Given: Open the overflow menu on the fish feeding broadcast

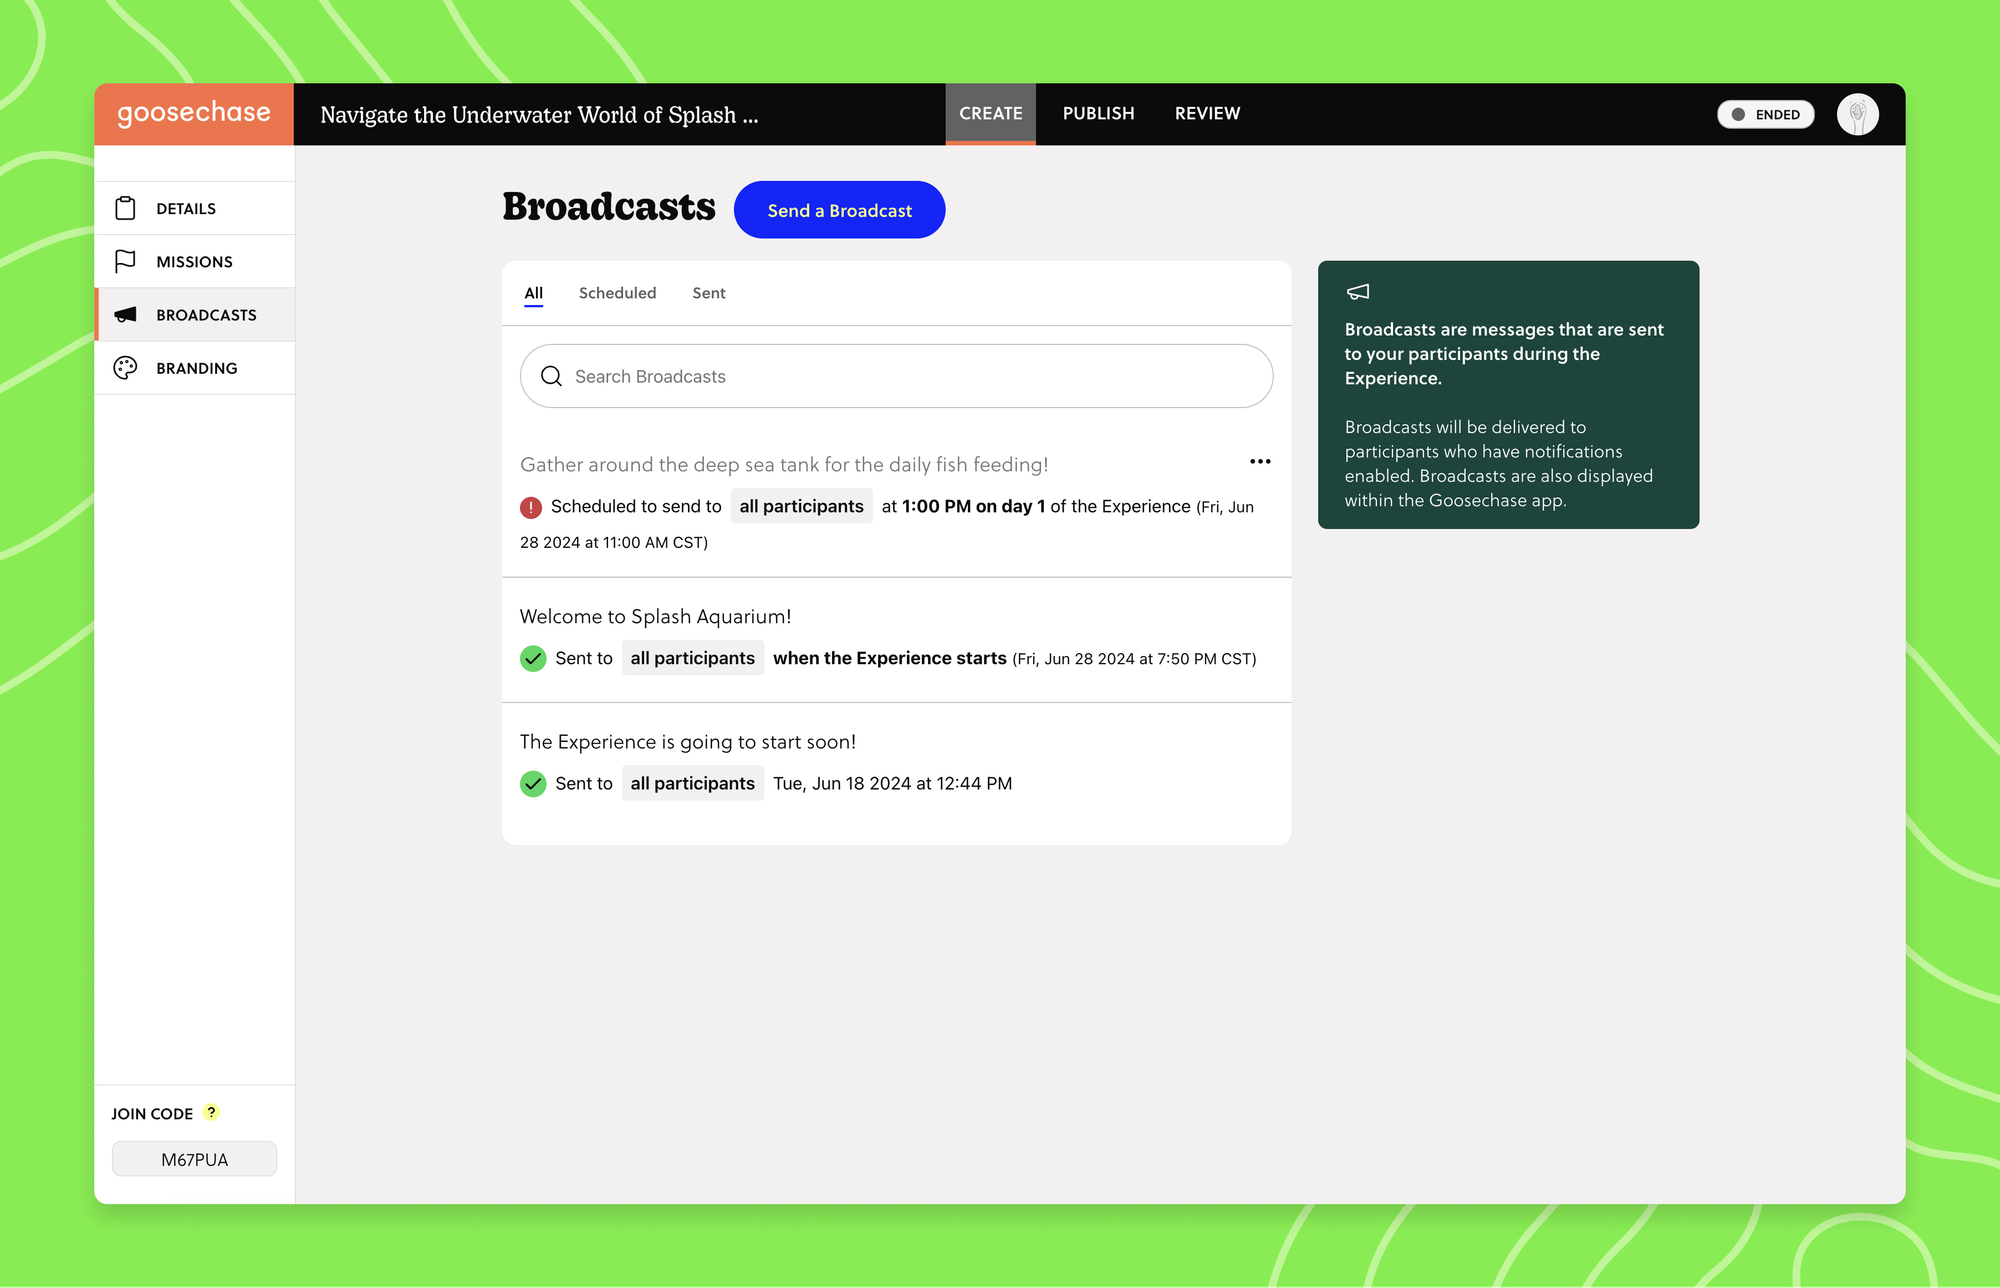Looking at the screenshot, I should [x=1260, y=461].
